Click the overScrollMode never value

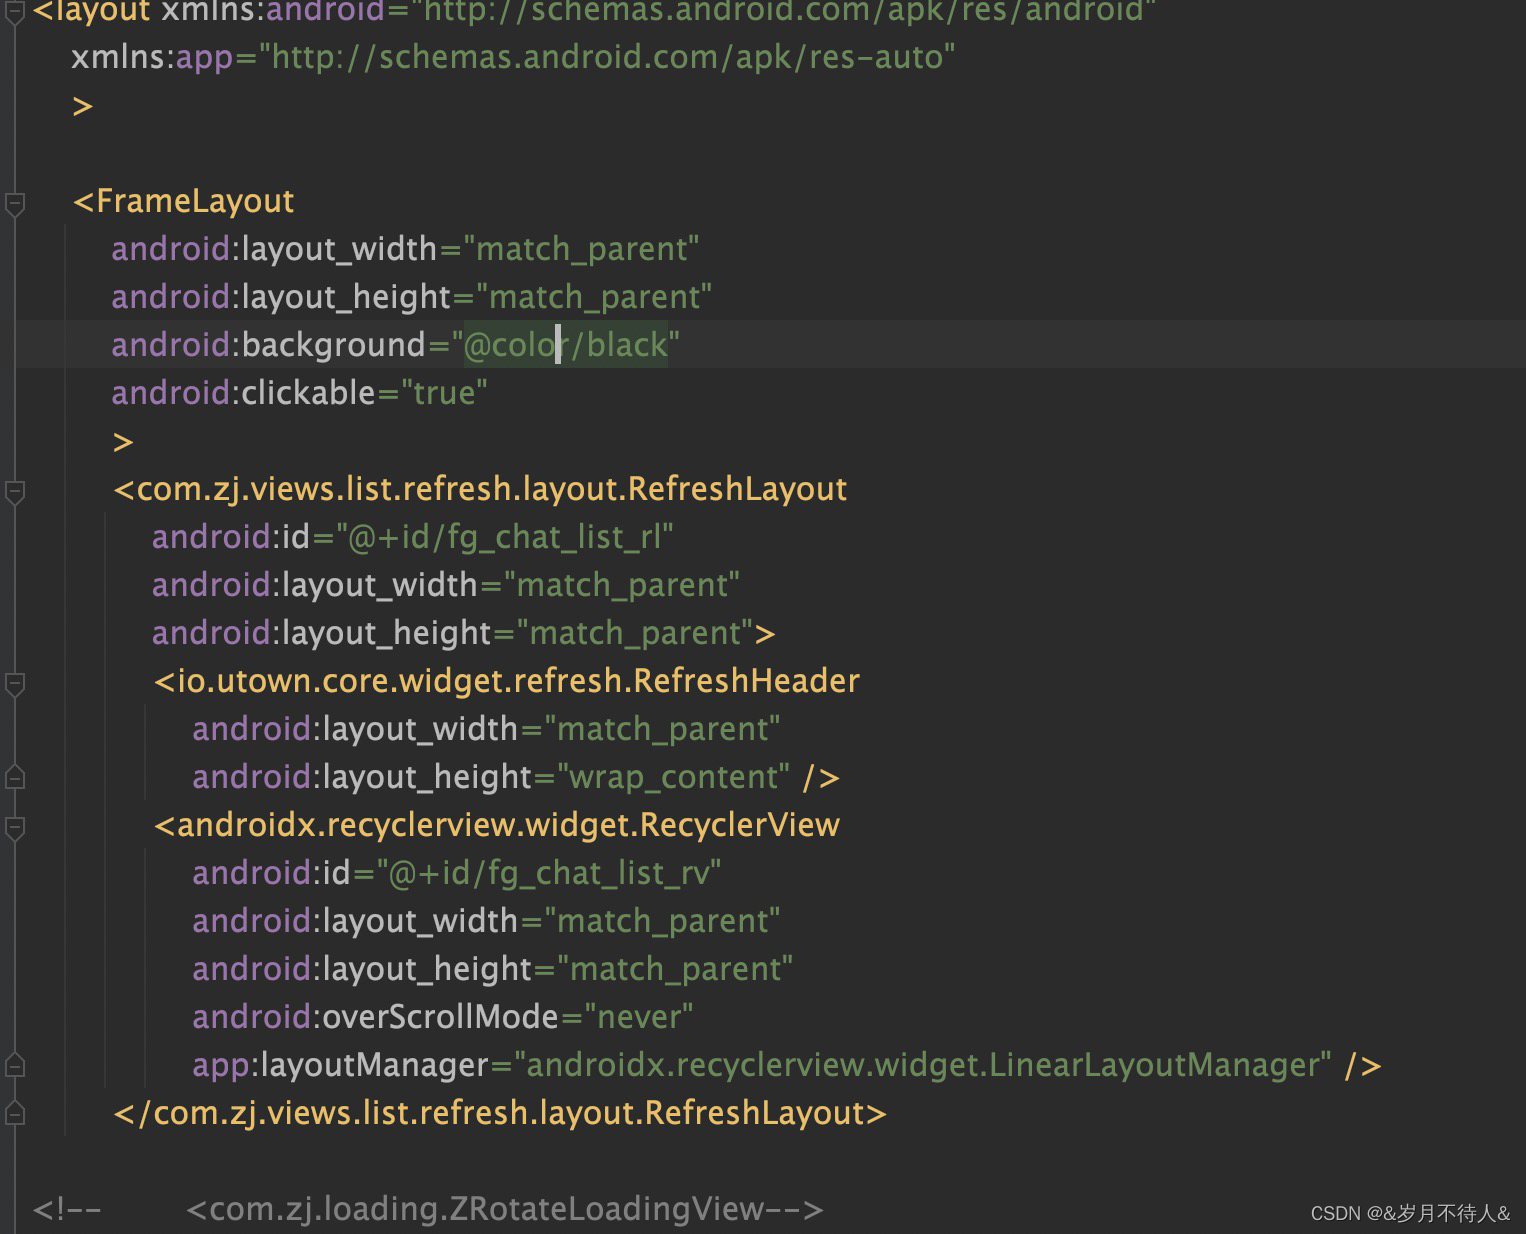[639, 1017]
